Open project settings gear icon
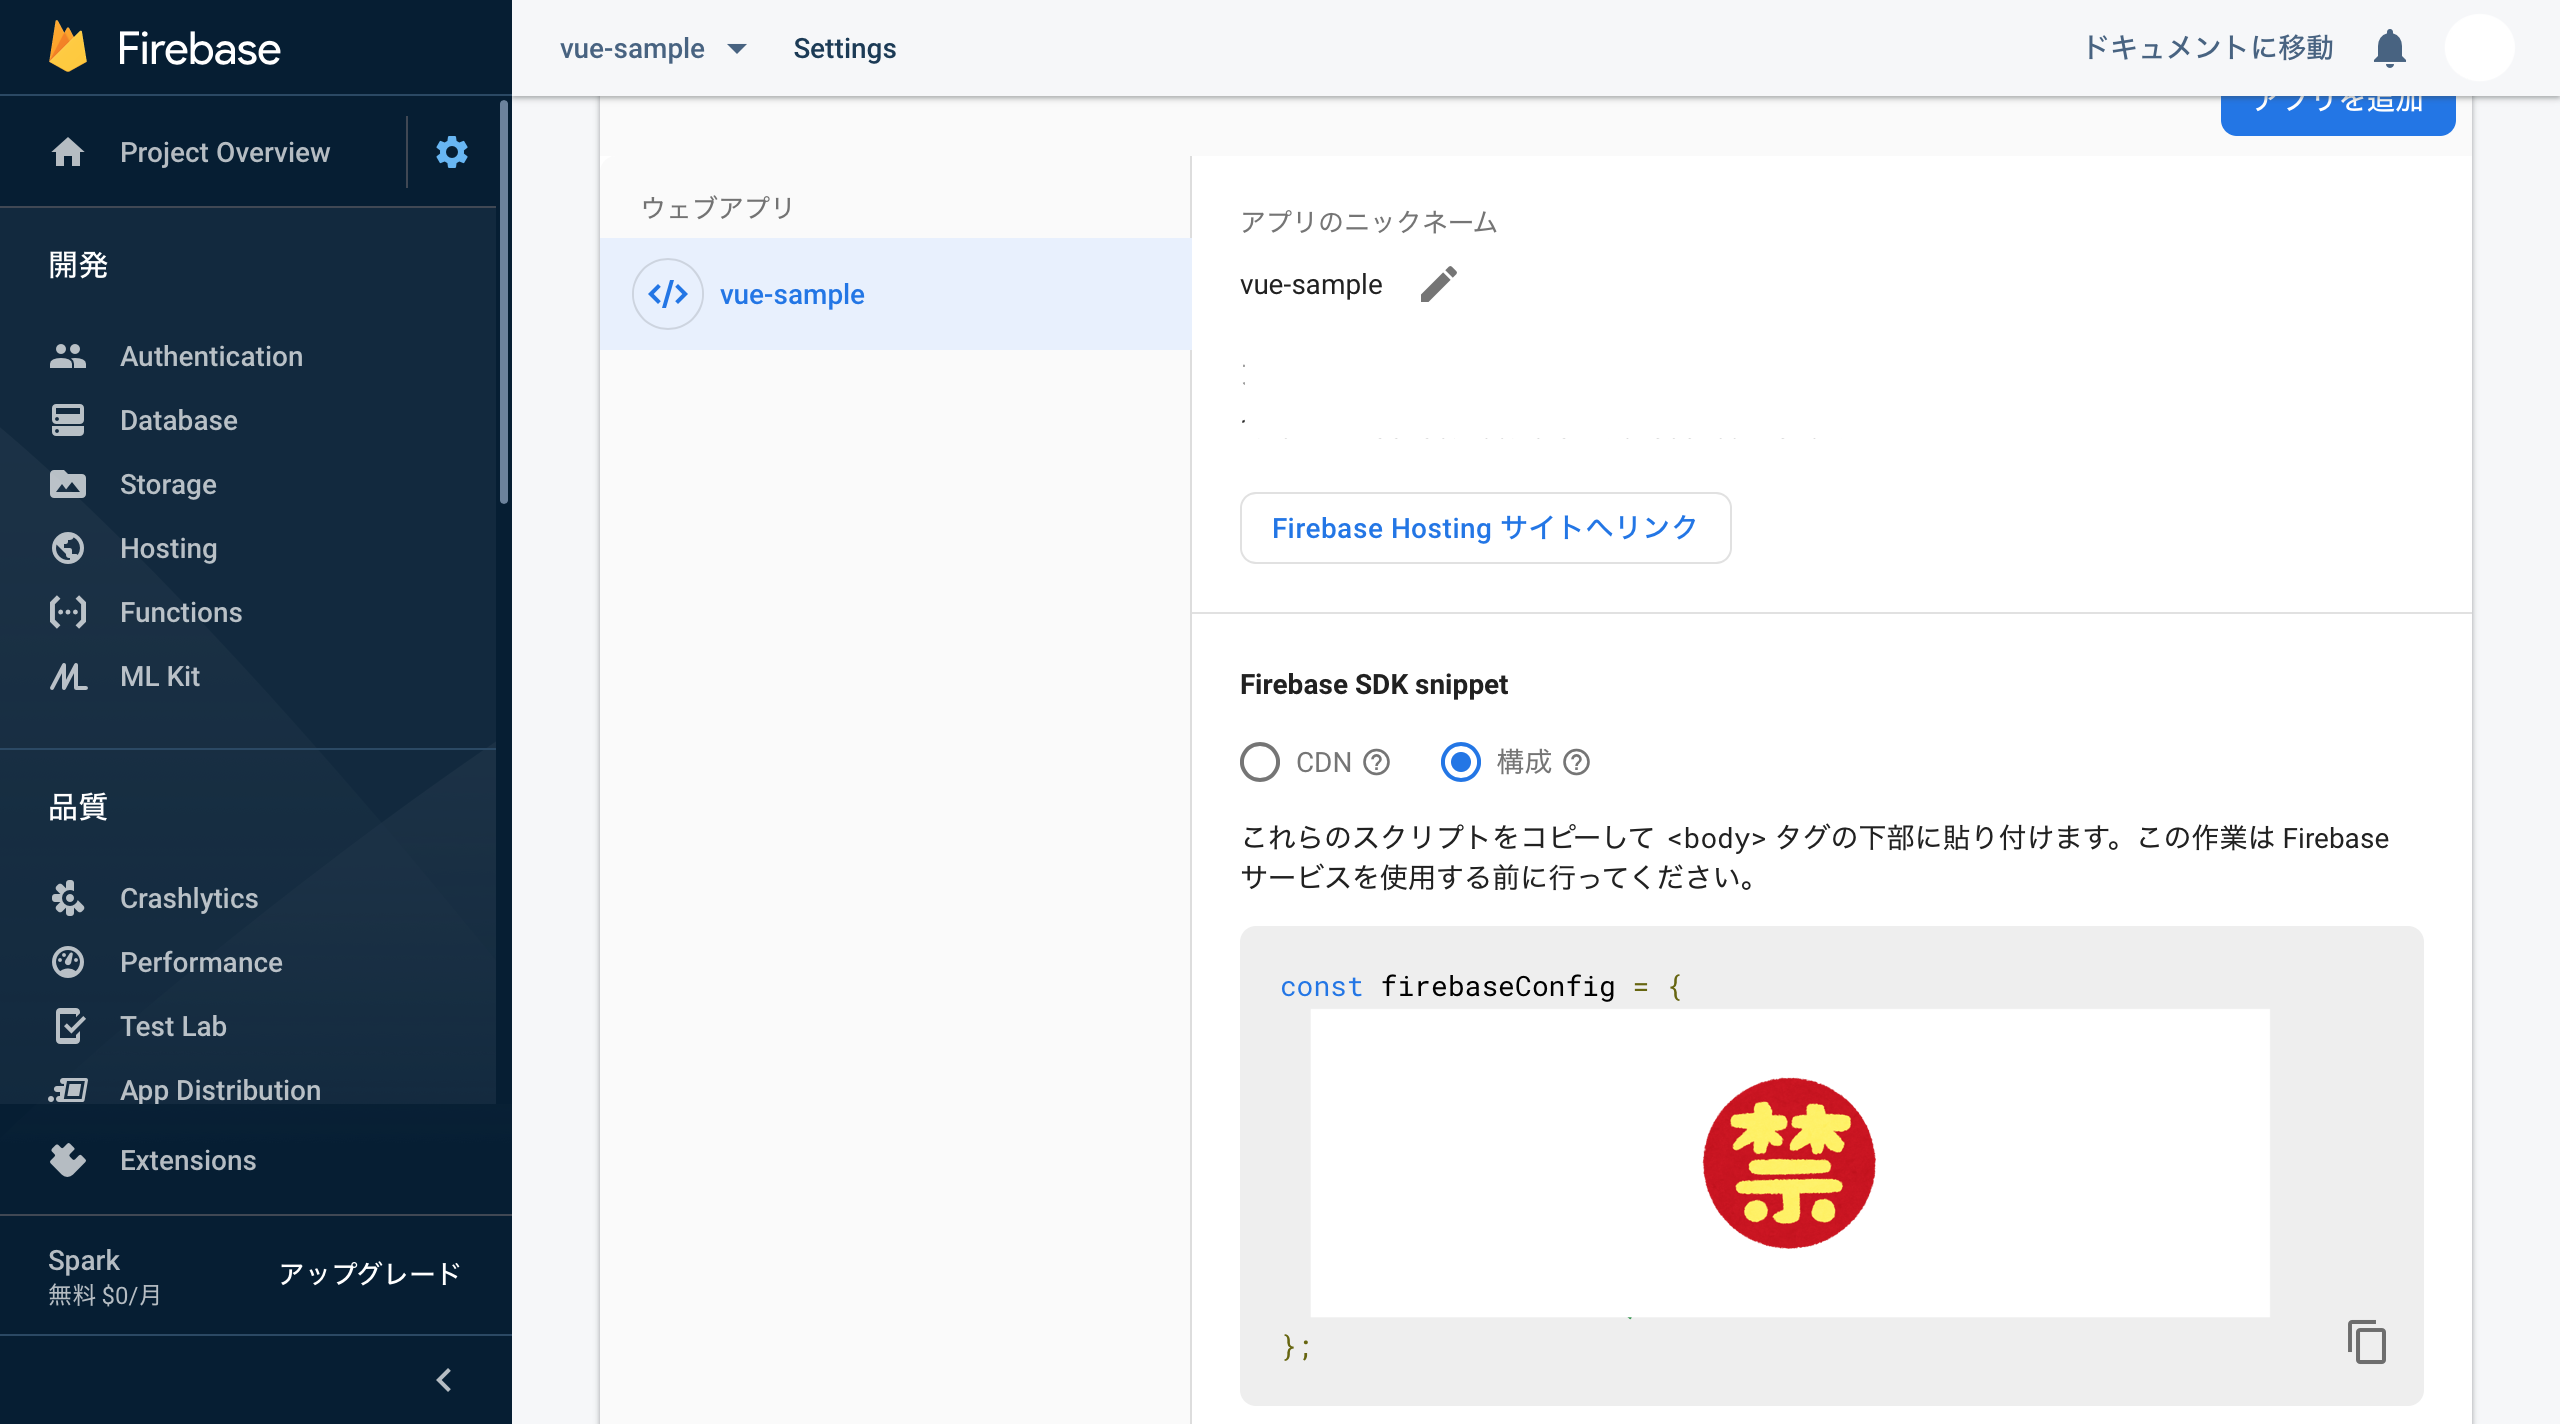Viewport: 2560px width, 1424px height. pyautogui.click(x=452, y=152)
